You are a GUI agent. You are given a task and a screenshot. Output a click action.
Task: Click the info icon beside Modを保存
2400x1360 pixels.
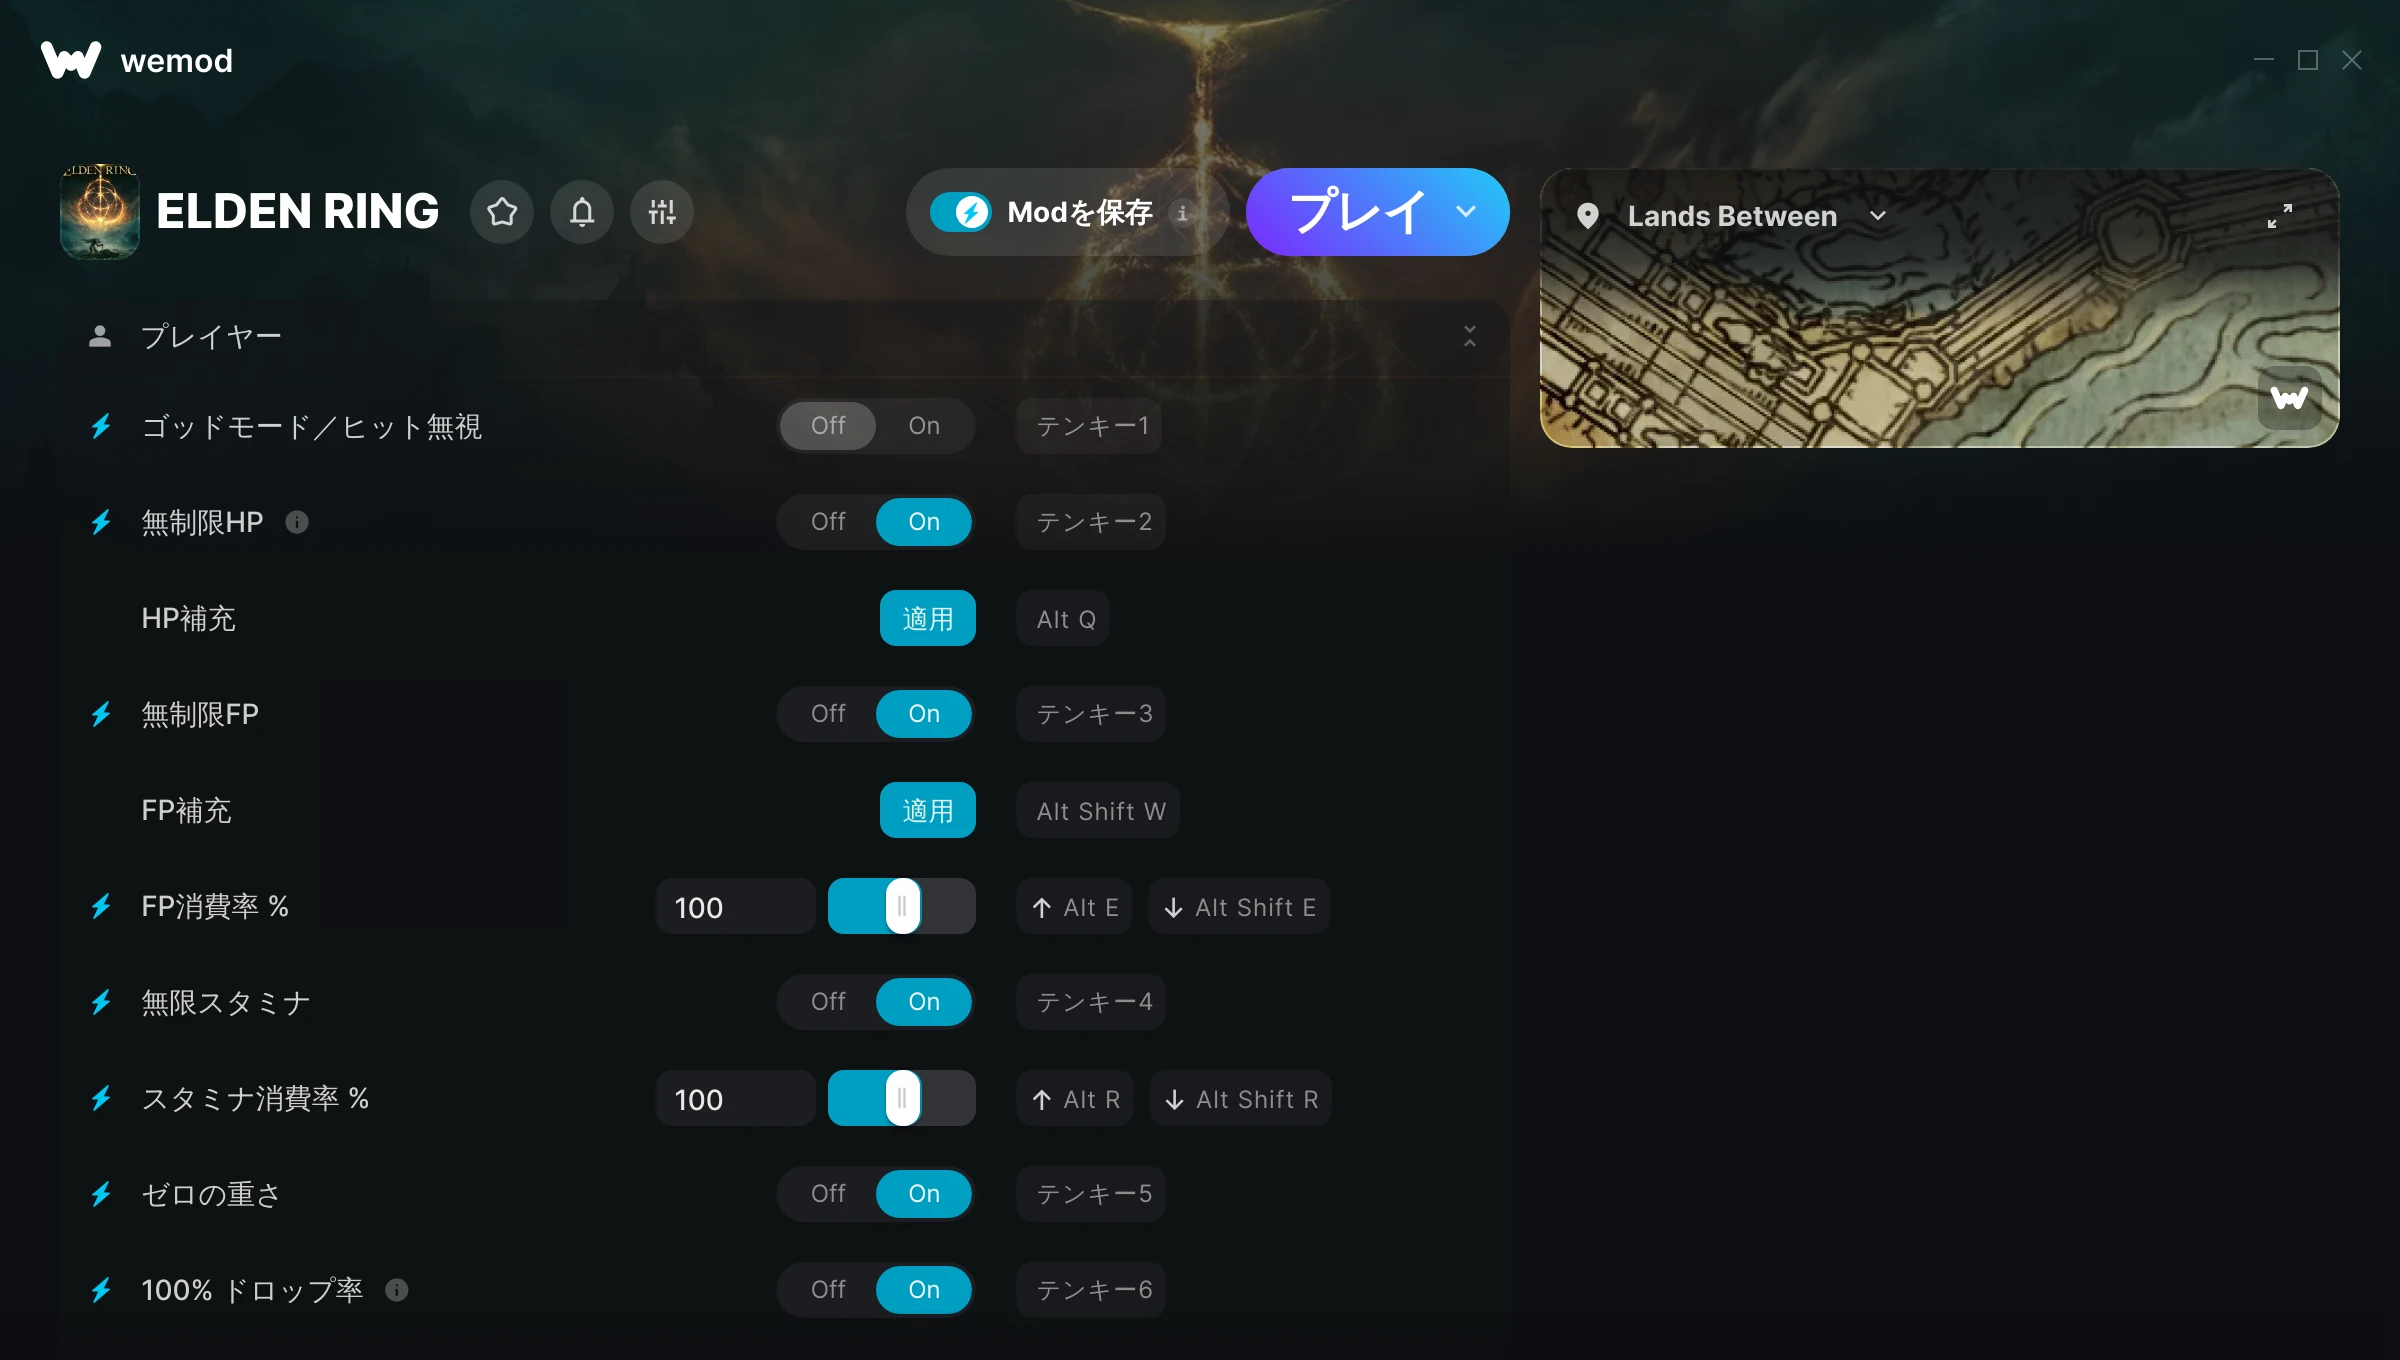coord(1182,213)
